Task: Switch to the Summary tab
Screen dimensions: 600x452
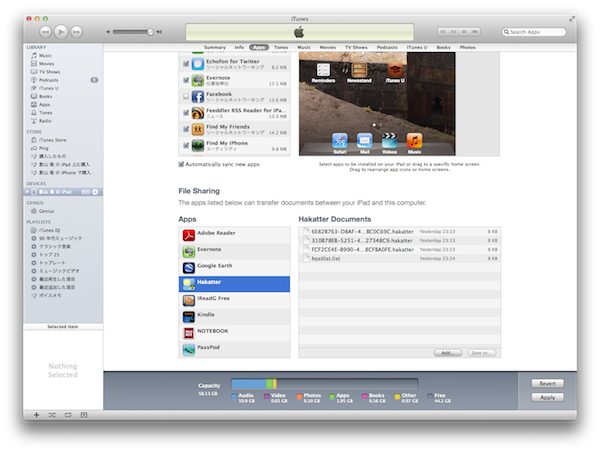Action: tap(215, 47)
